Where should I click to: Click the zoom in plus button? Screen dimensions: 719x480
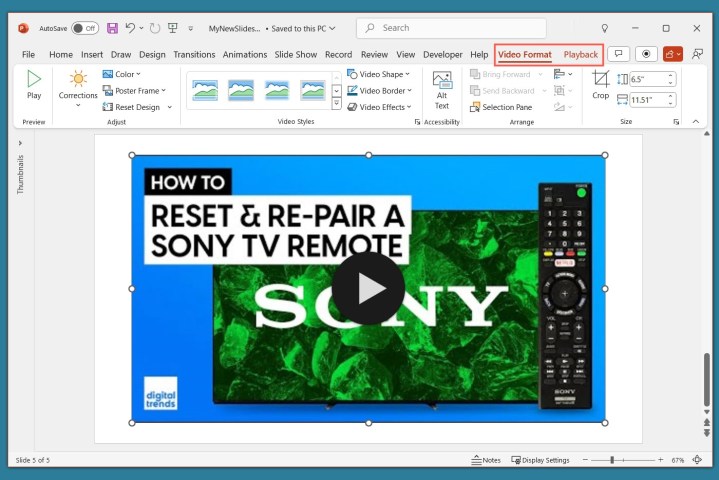[660, 460]
